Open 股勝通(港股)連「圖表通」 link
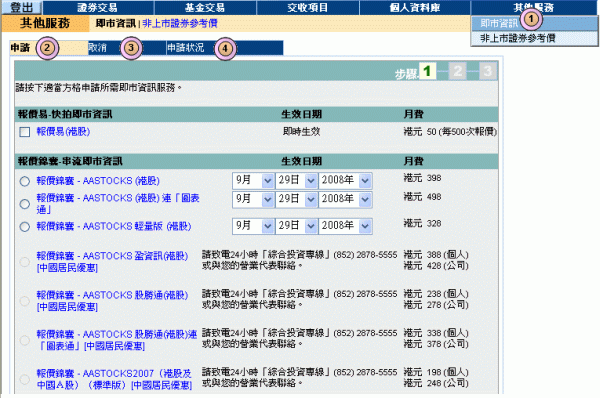Screen dimensions: 600x398 (117, 340)
